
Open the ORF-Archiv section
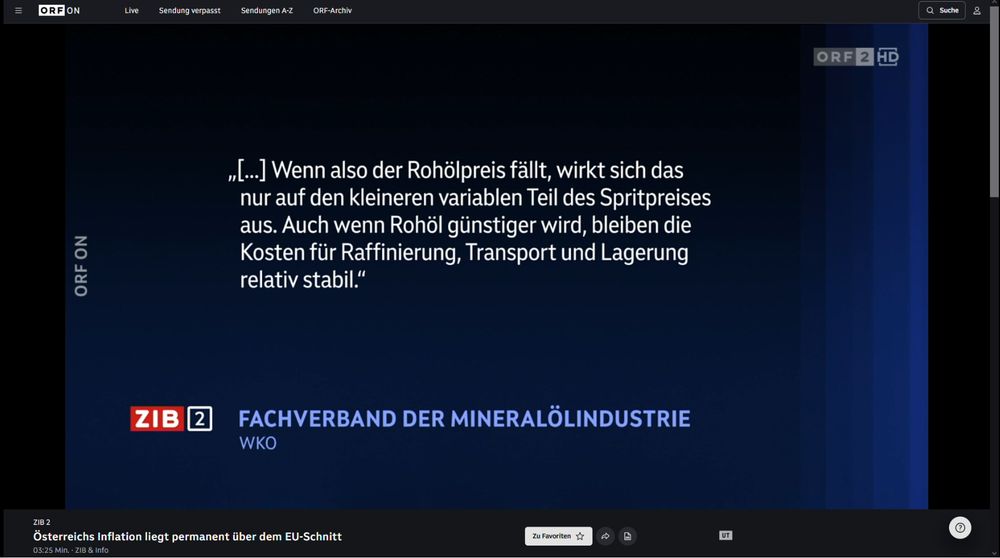(332, 10)
